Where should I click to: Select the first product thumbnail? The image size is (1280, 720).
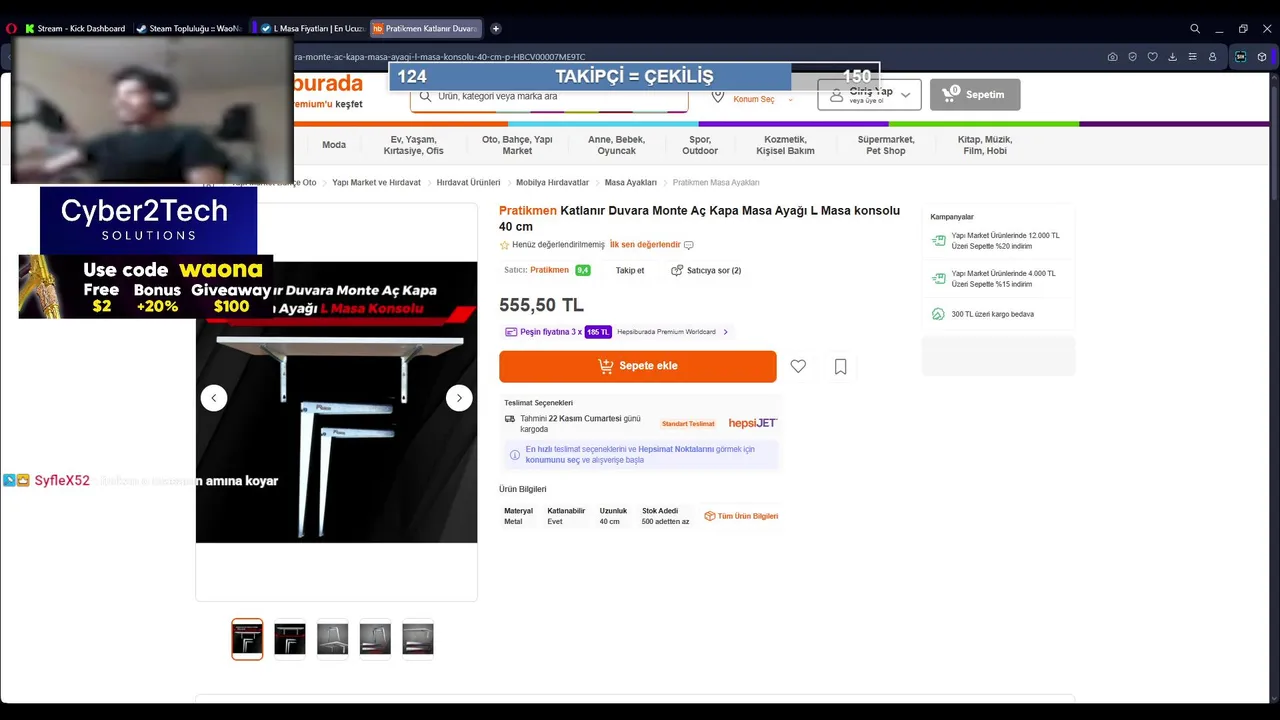pos(247,639)
